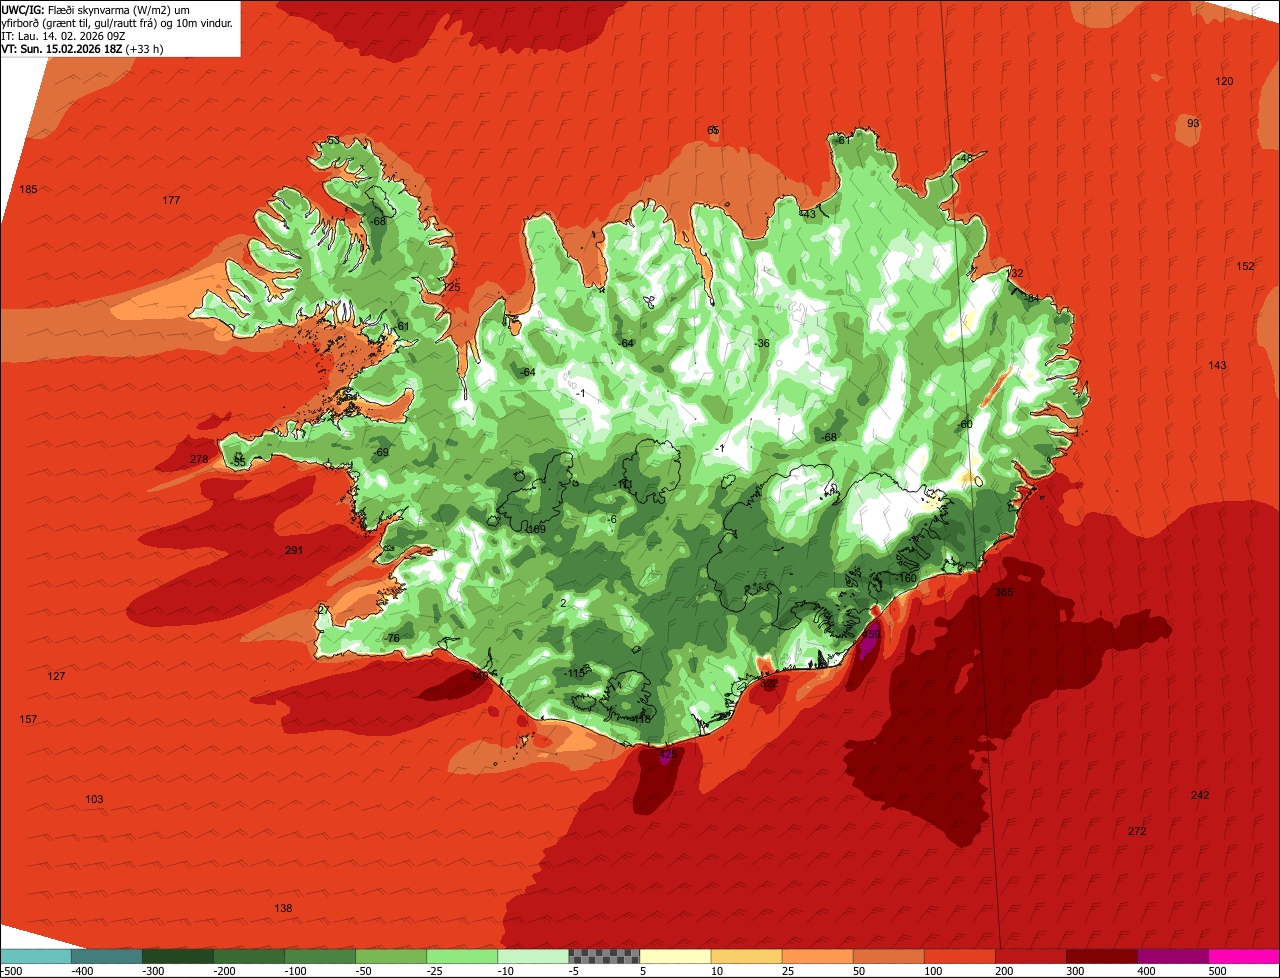
Task: Select the value 291 on the map
Action: click(294, 550)
